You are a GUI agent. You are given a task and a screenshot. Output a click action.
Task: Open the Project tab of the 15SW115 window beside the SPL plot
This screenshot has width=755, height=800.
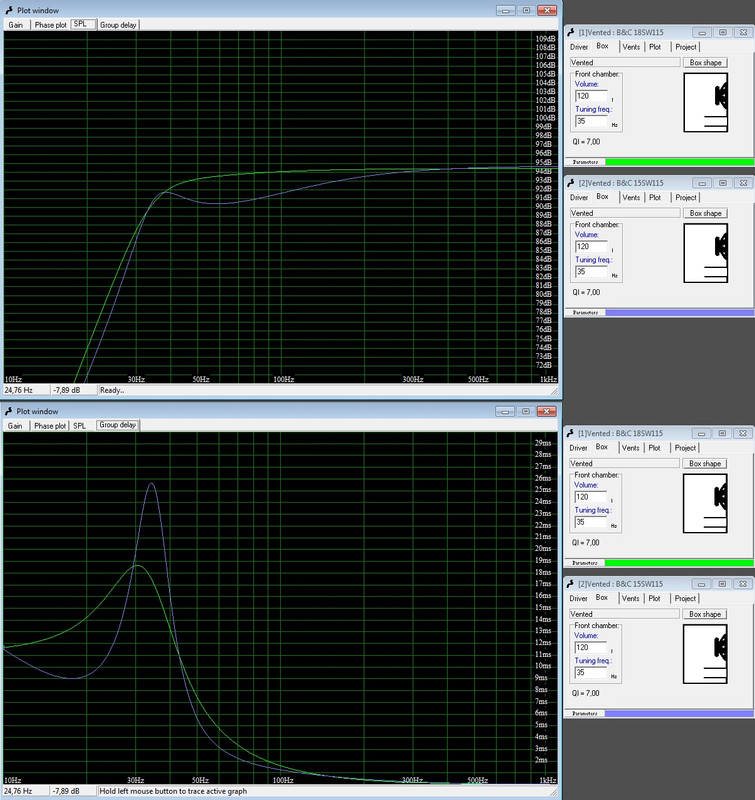[x=686, y=197]
